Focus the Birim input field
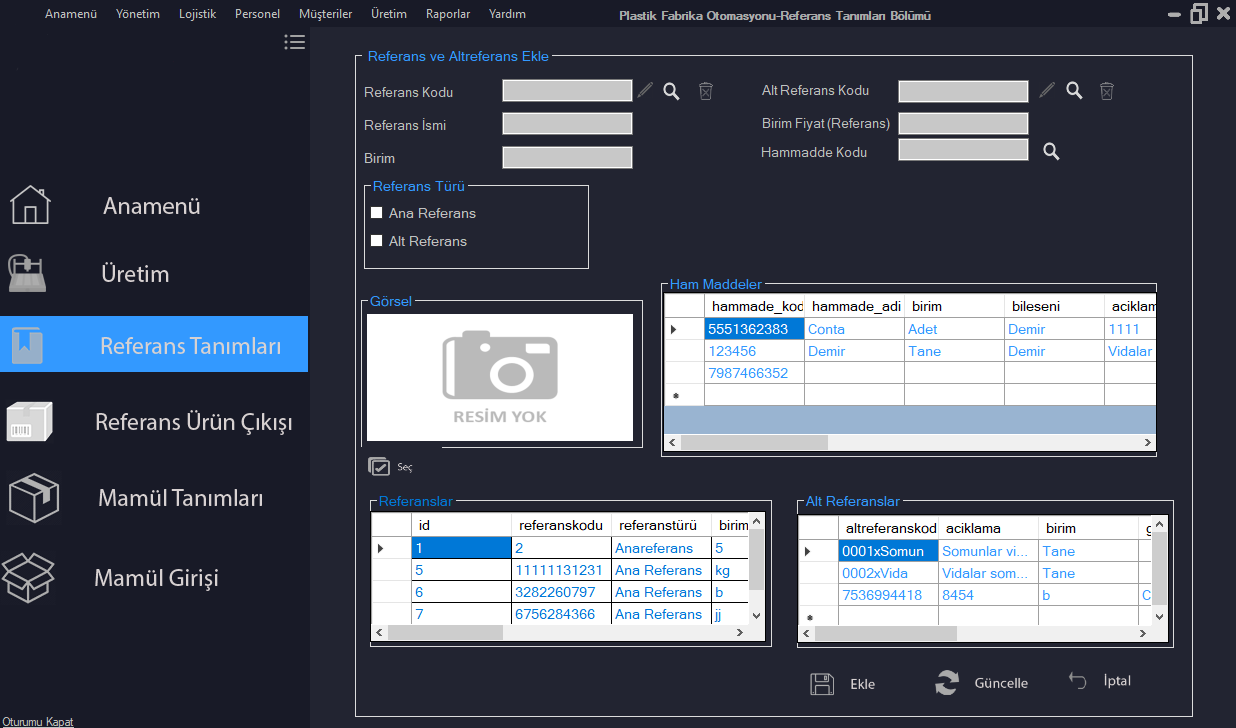 567,157
